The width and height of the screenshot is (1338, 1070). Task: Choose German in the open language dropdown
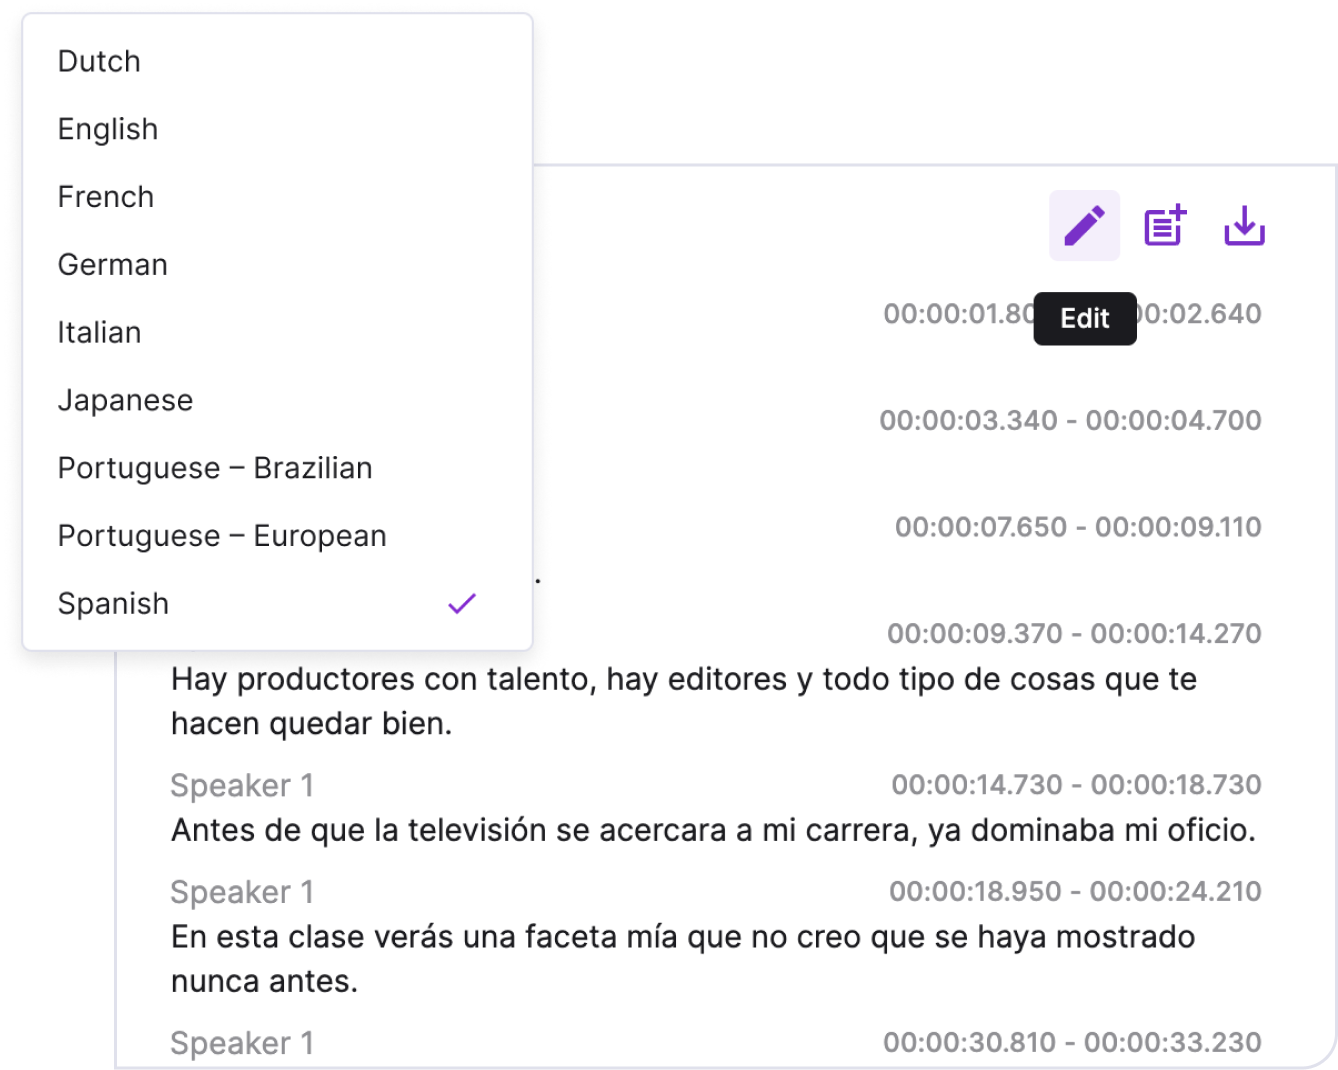pos(112,263)
